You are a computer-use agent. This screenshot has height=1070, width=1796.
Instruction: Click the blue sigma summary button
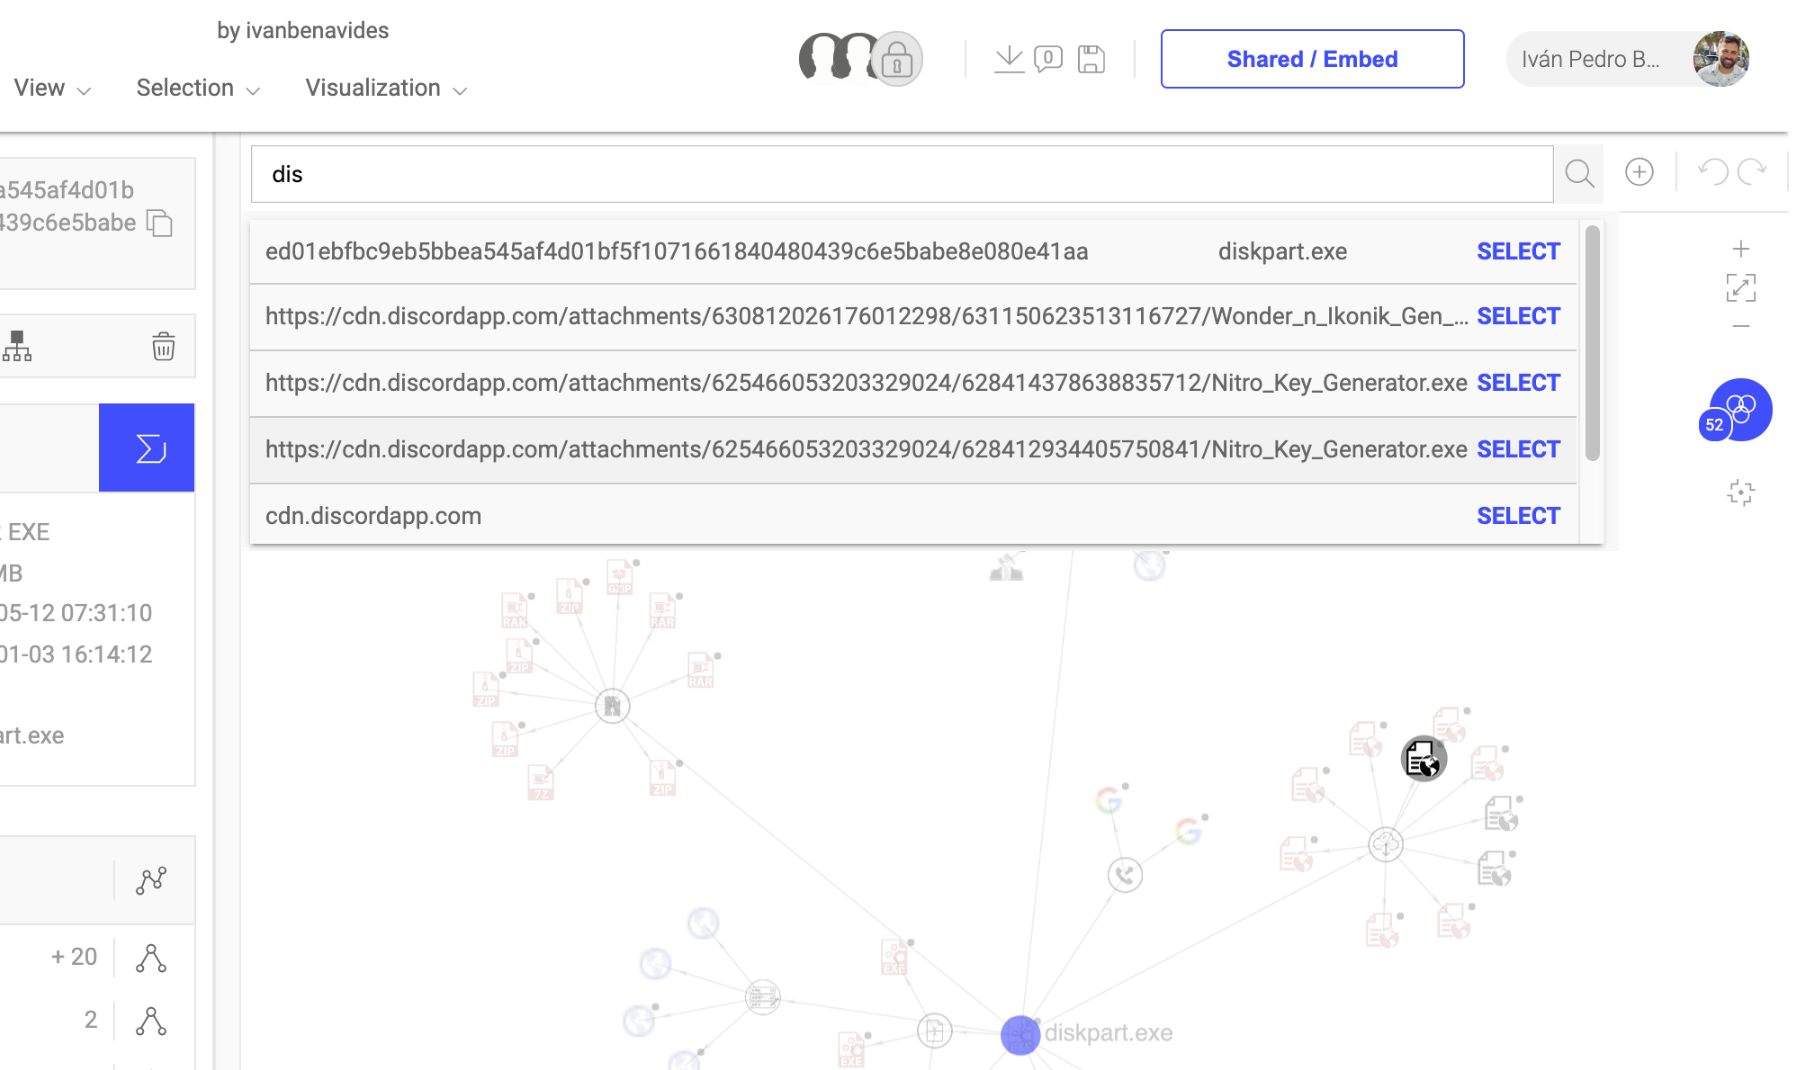pos(147,448)
